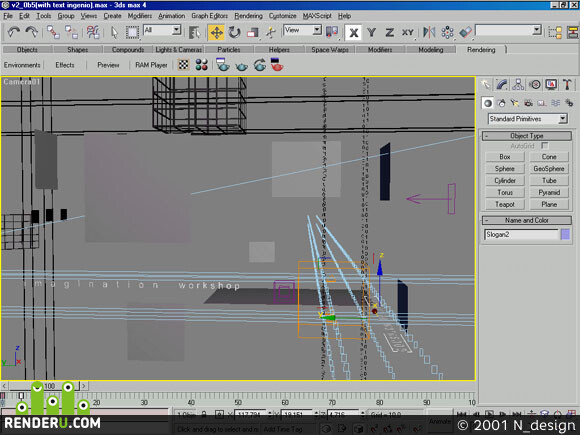Select the Move transform tool
The image size is (580, 435).
[216, 33]
